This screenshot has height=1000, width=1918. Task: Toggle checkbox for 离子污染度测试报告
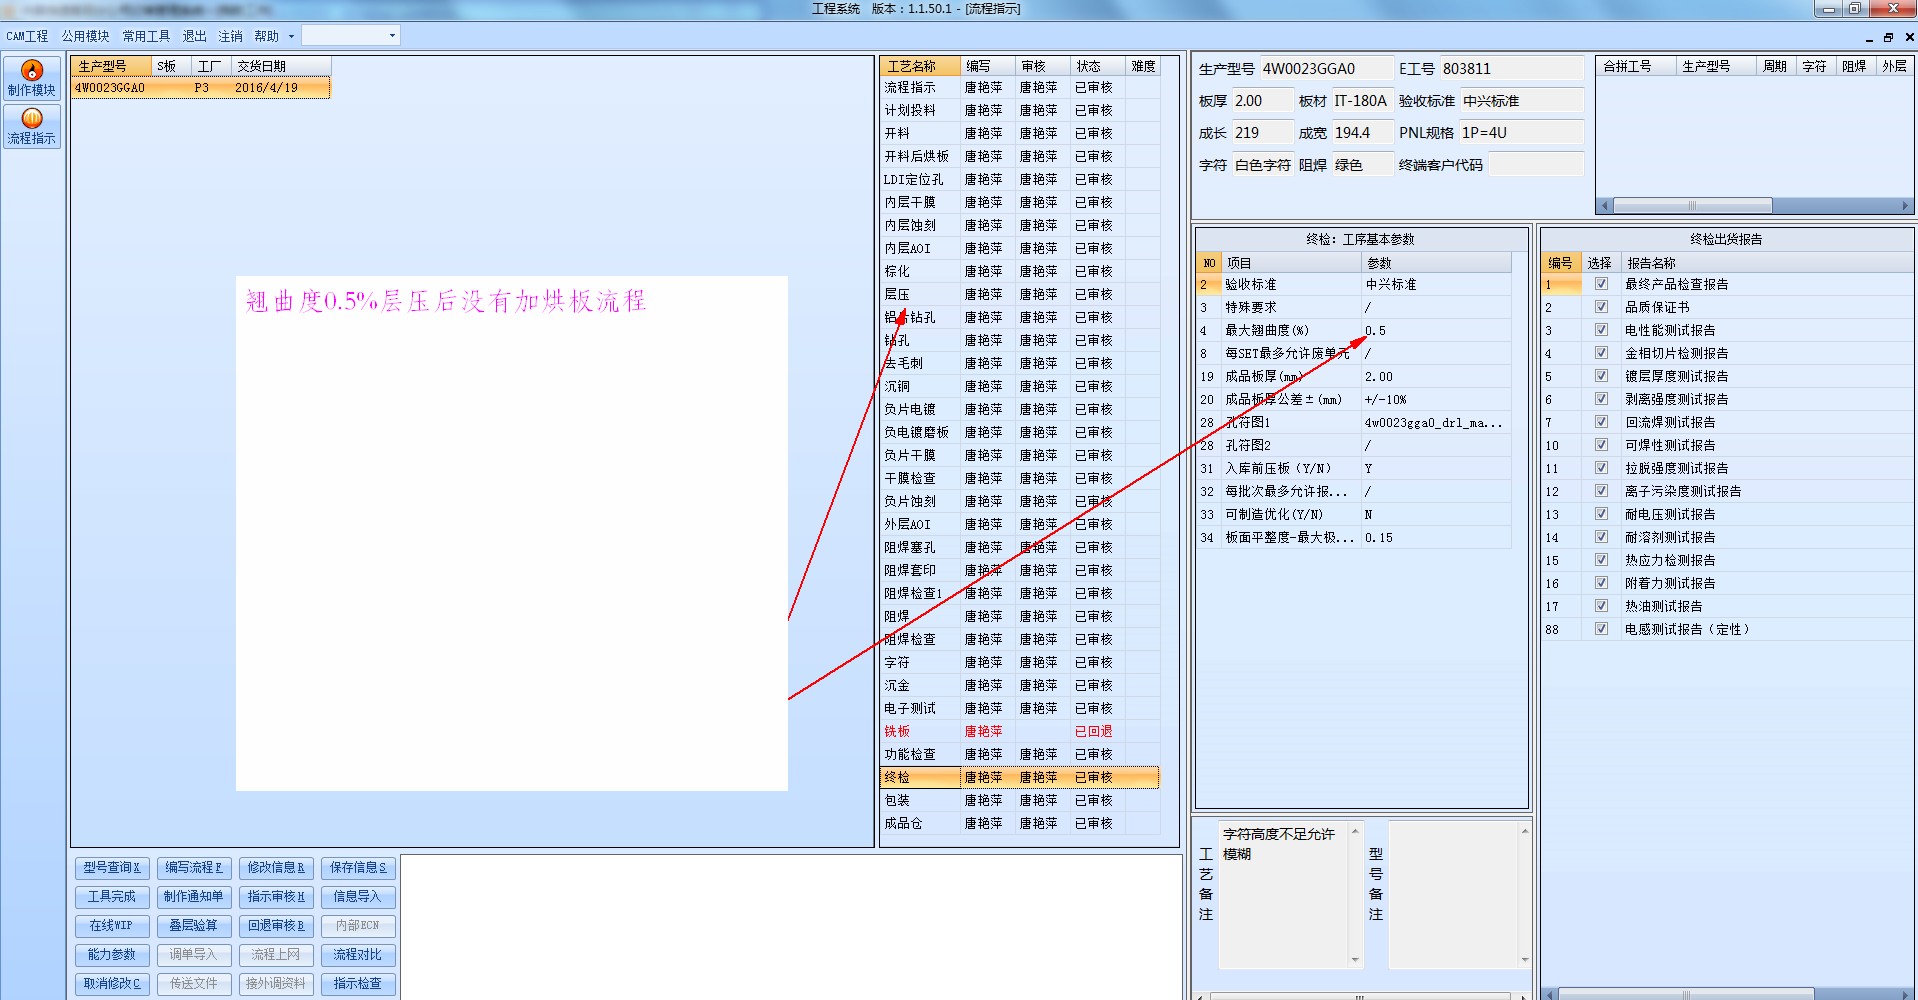point(1601,491)
